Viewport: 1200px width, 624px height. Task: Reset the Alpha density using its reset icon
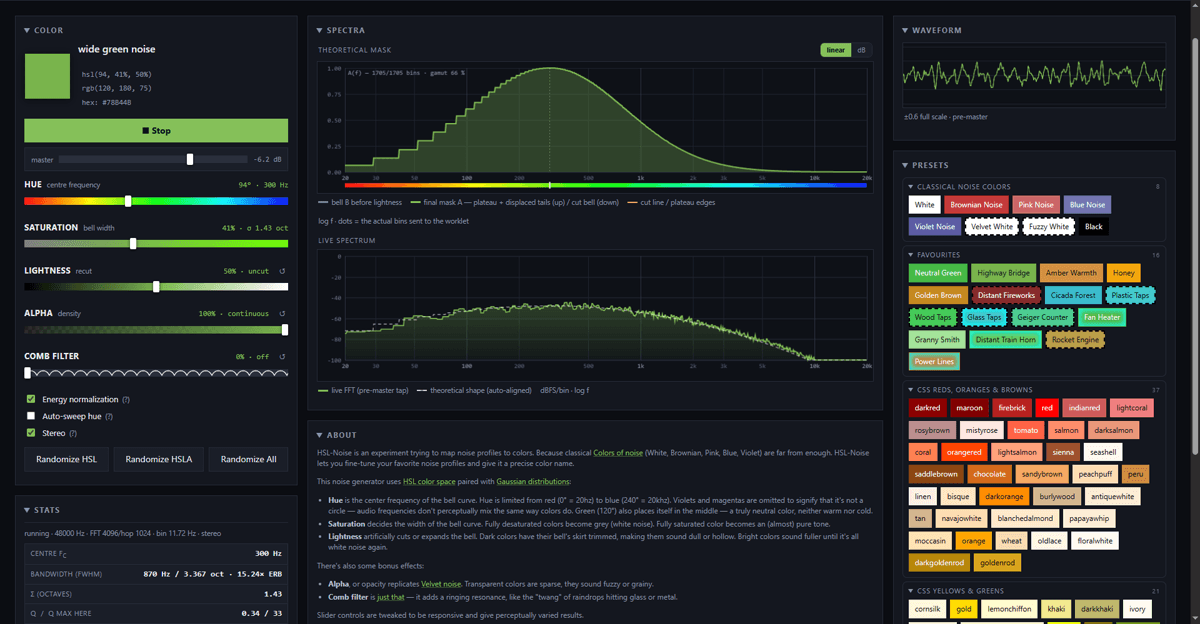tap(283, 313)
